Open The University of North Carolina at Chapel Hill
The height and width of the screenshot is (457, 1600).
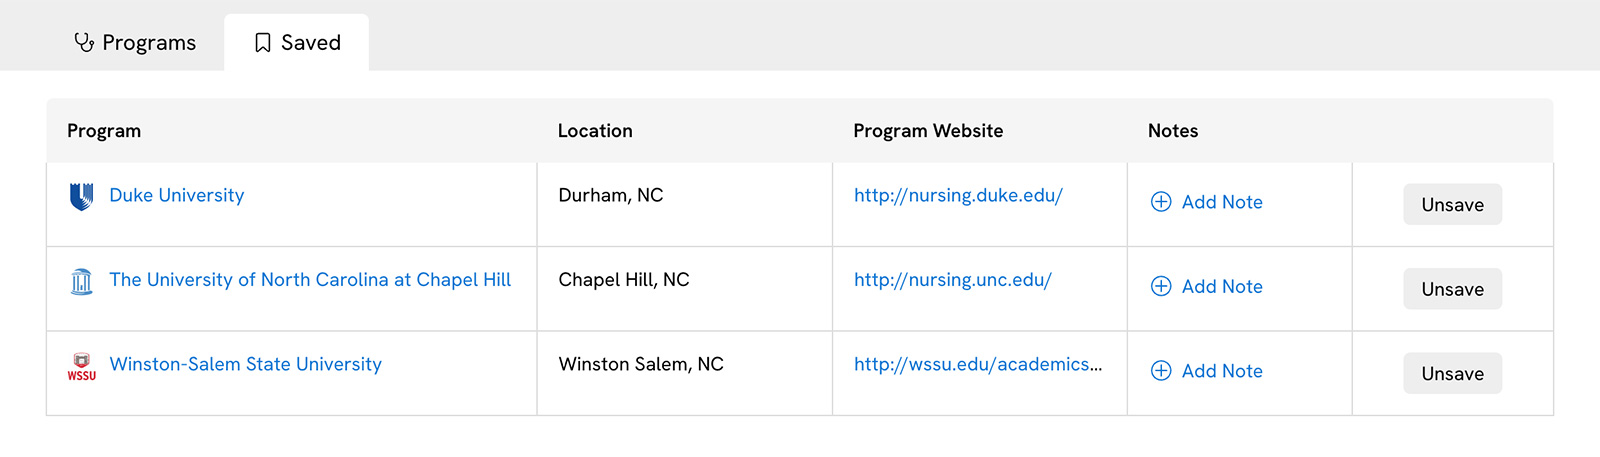tap(310, 280)
